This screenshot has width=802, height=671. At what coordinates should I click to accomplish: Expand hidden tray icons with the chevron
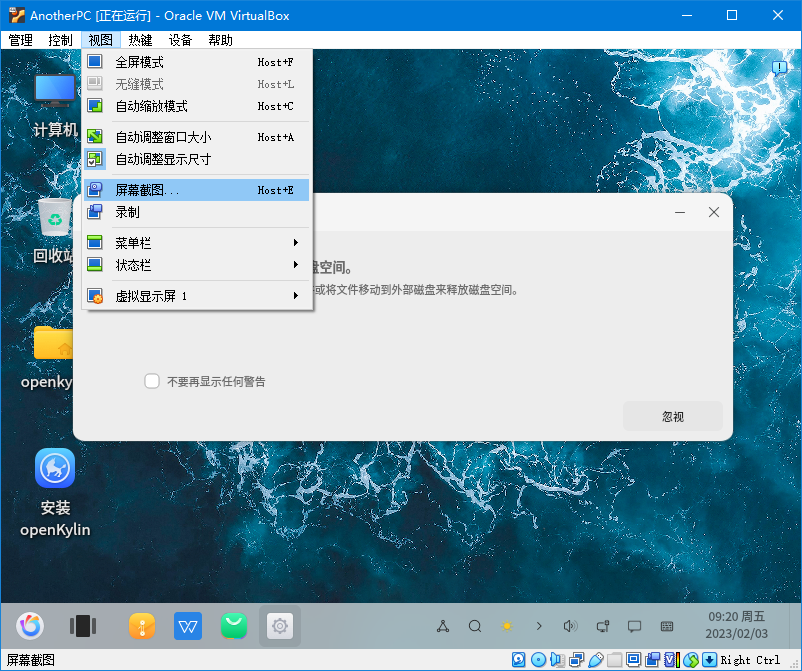[x=539, y=626]
